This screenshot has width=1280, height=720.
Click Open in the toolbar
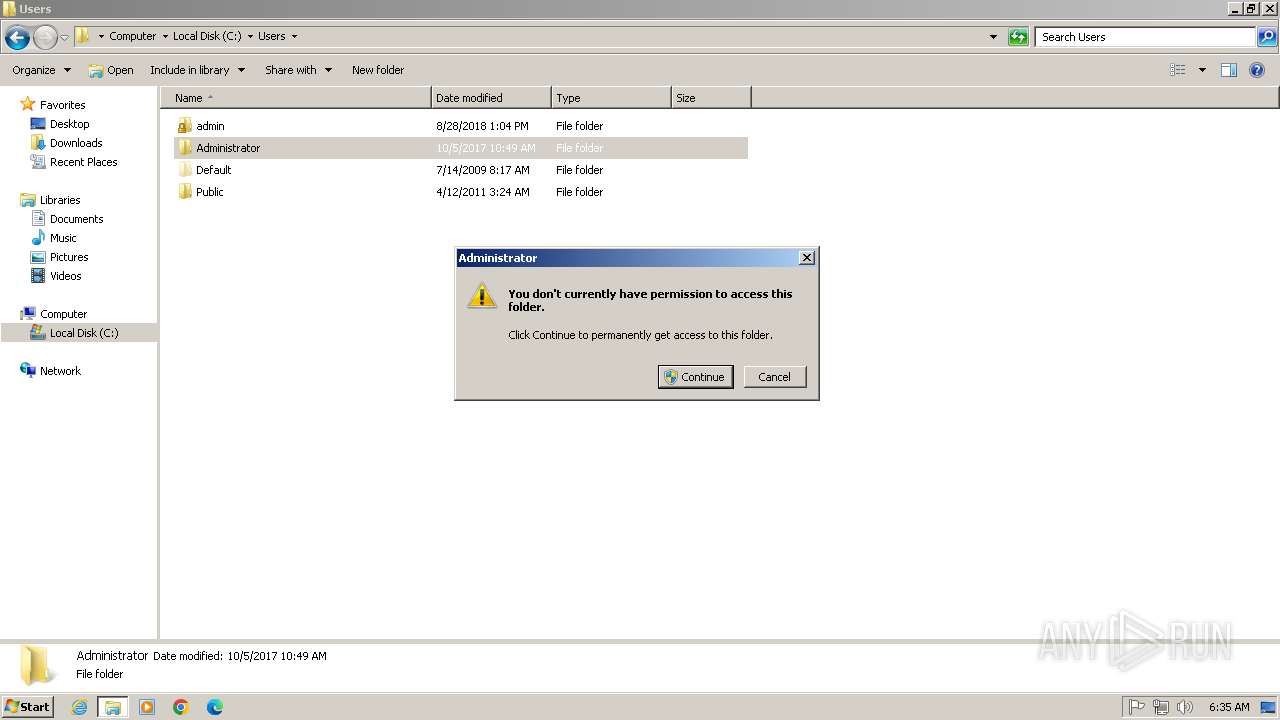[x=111, y=70]
